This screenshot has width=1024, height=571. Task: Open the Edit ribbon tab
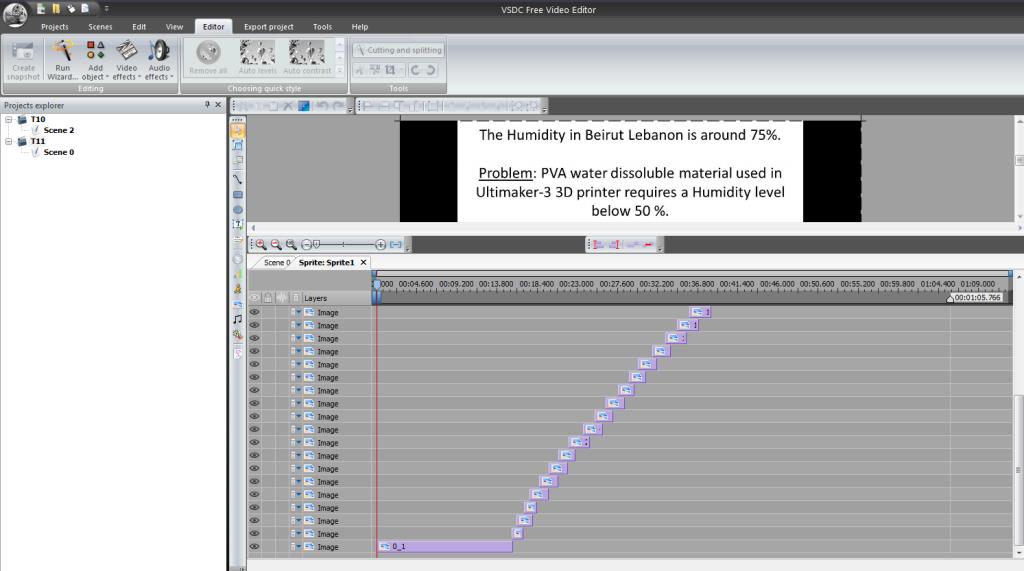[139, 27]
